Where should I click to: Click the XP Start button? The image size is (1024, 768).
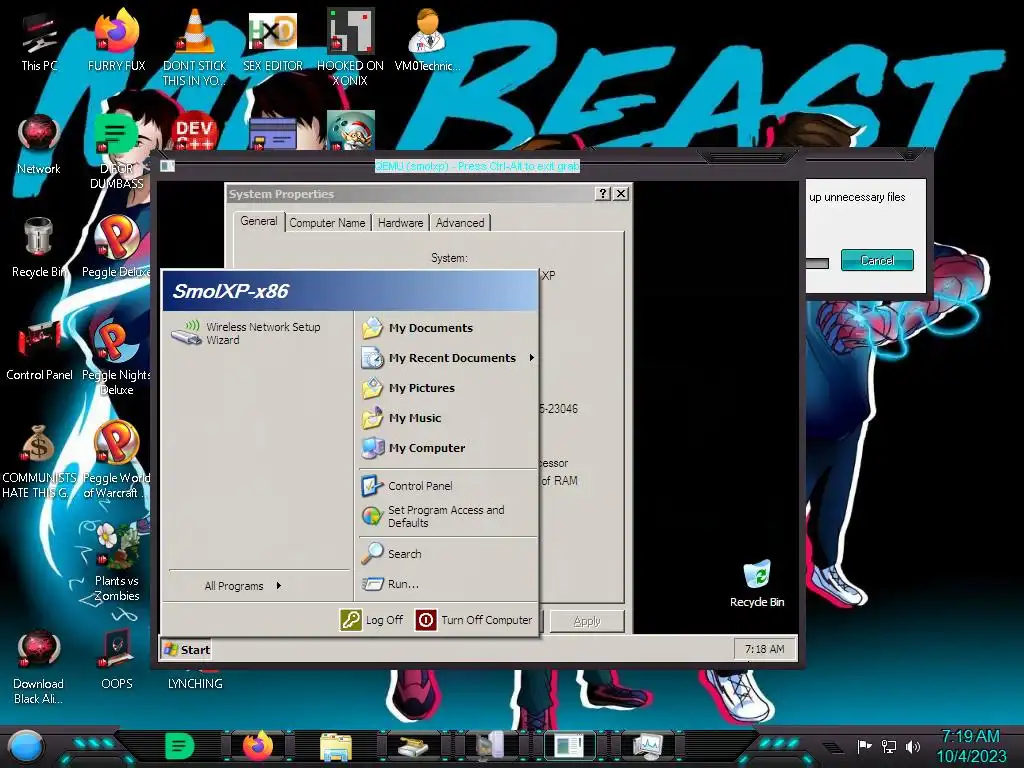pos(187,650)
